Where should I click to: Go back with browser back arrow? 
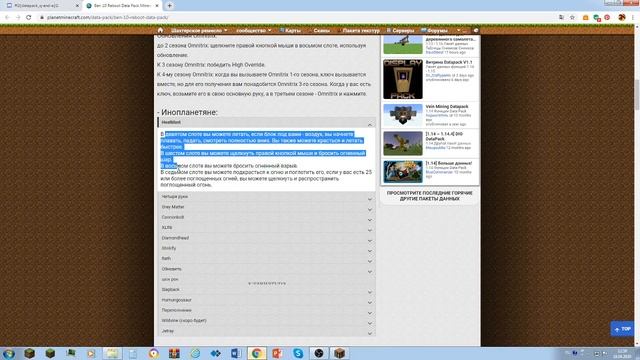pos(7,17)
